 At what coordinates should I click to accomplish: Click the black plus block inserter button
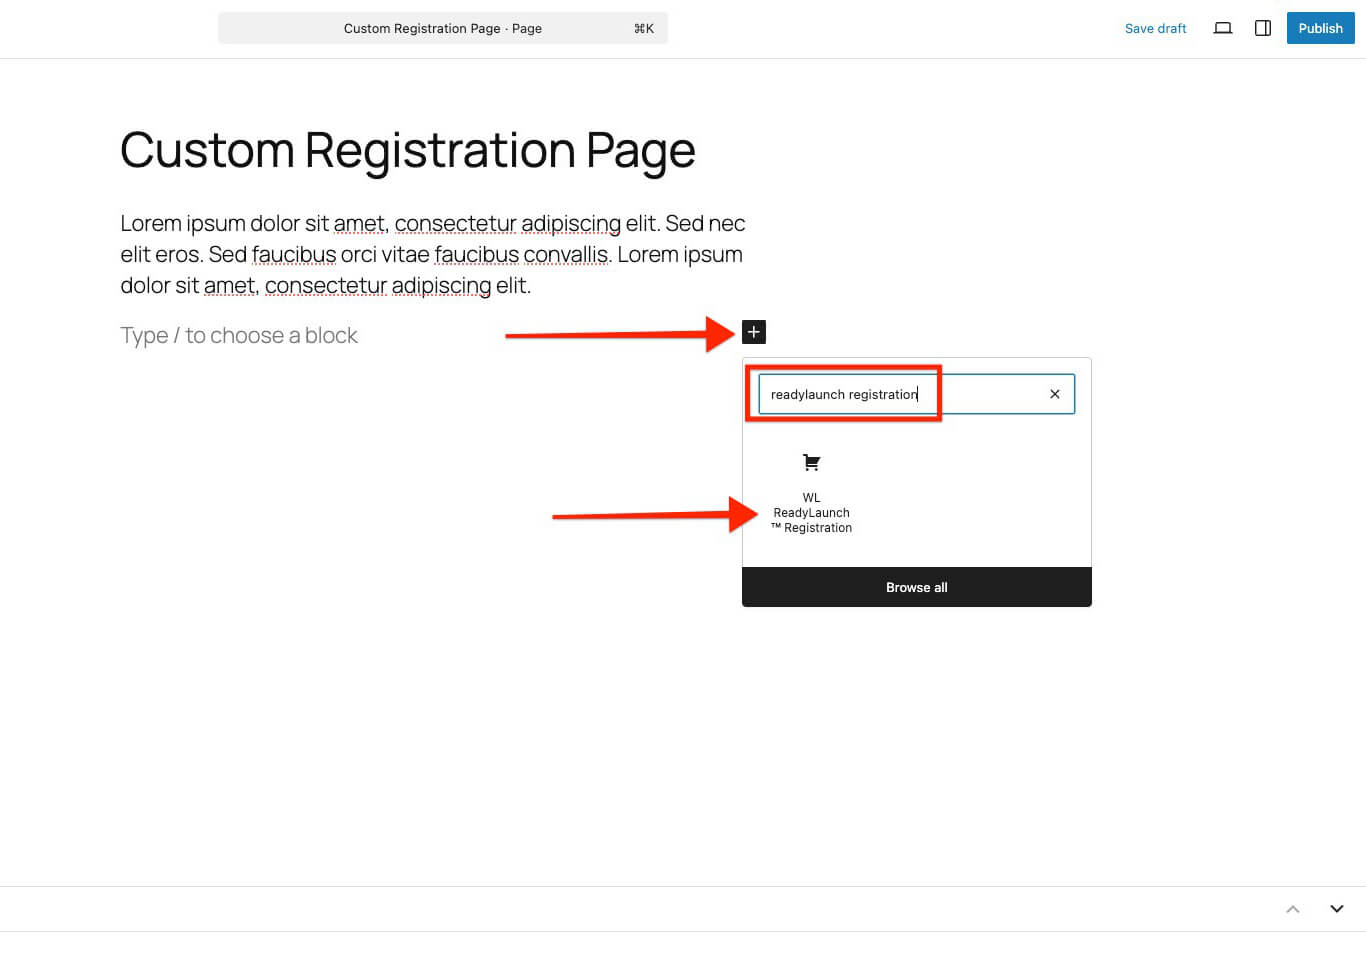754,332
